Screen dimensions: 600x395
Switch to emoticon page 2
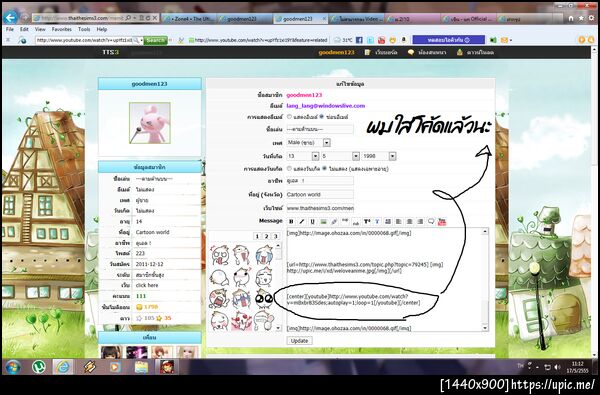pos(266,236)
